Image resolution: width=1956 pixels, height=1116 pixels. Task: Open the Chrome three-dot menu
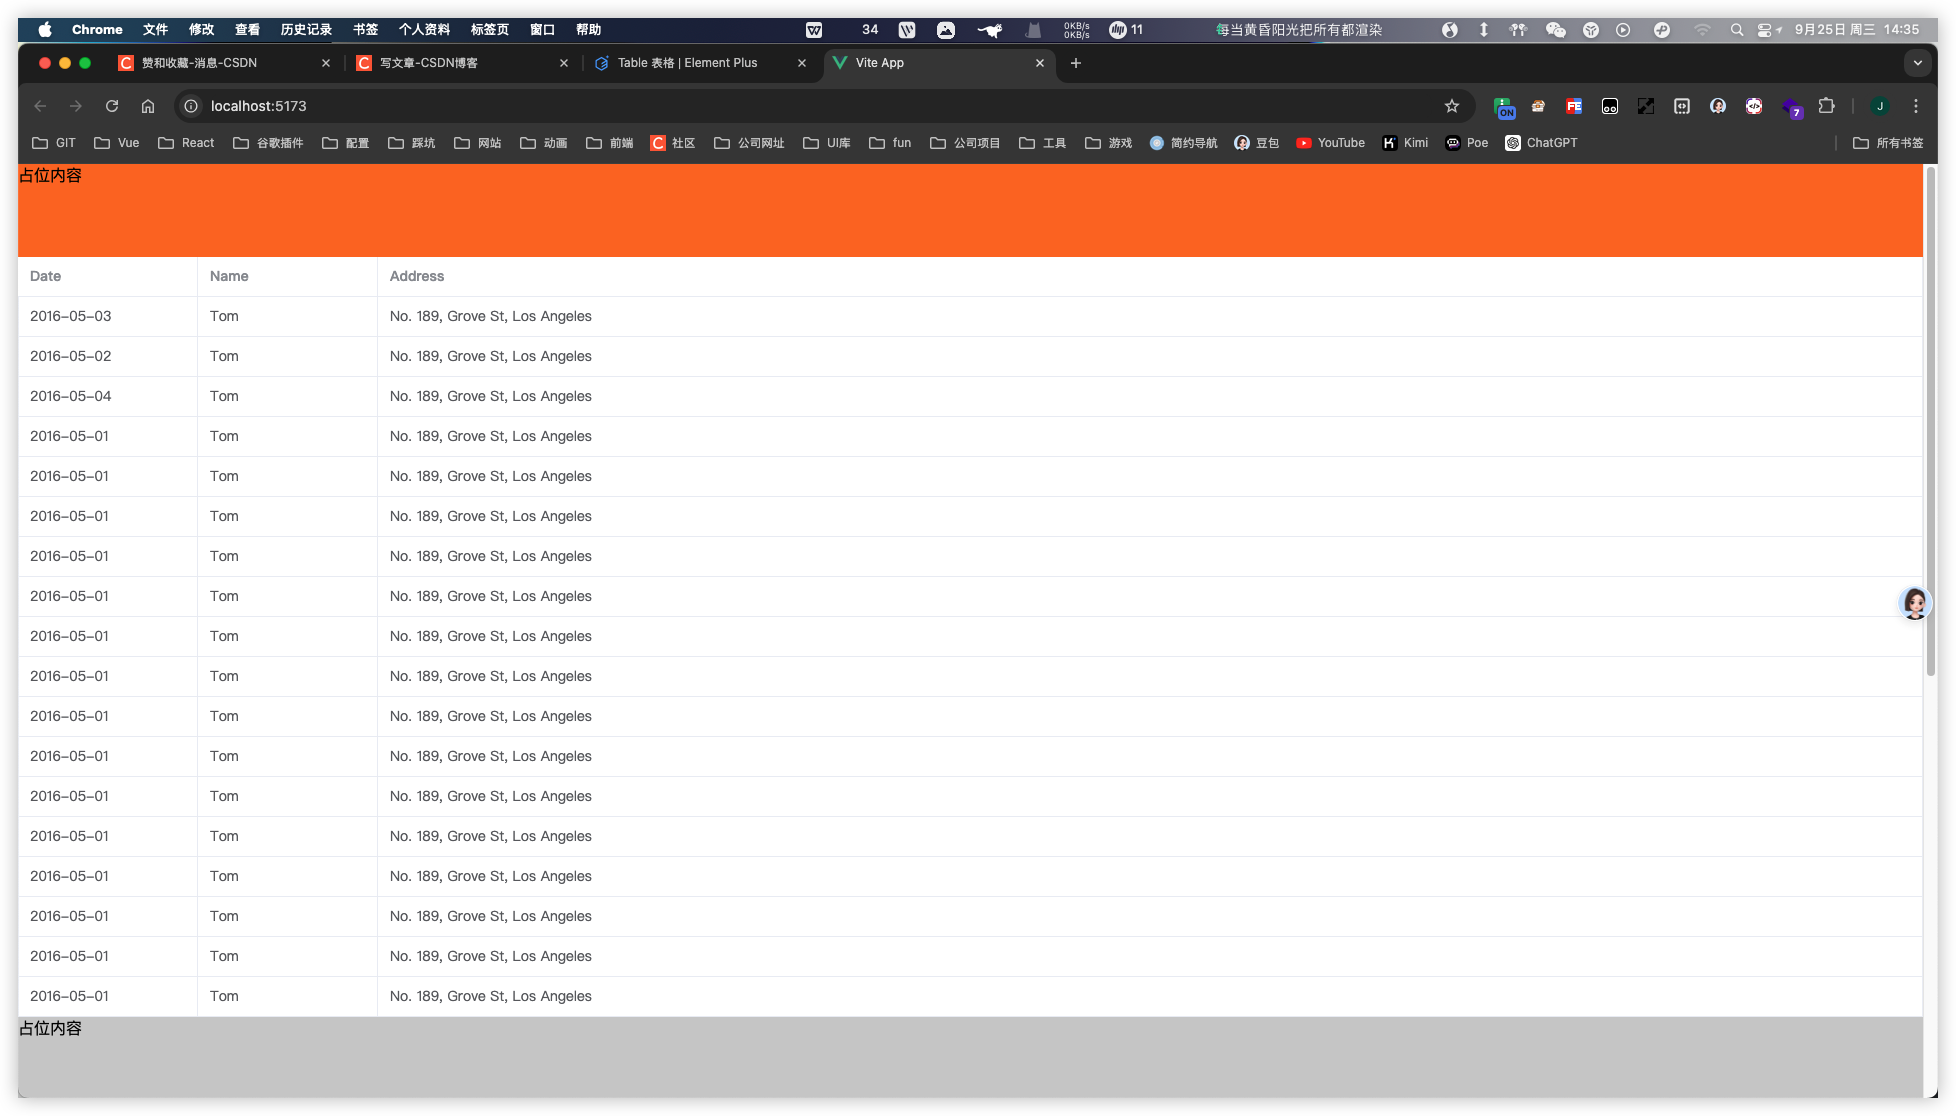[1916, 106]
